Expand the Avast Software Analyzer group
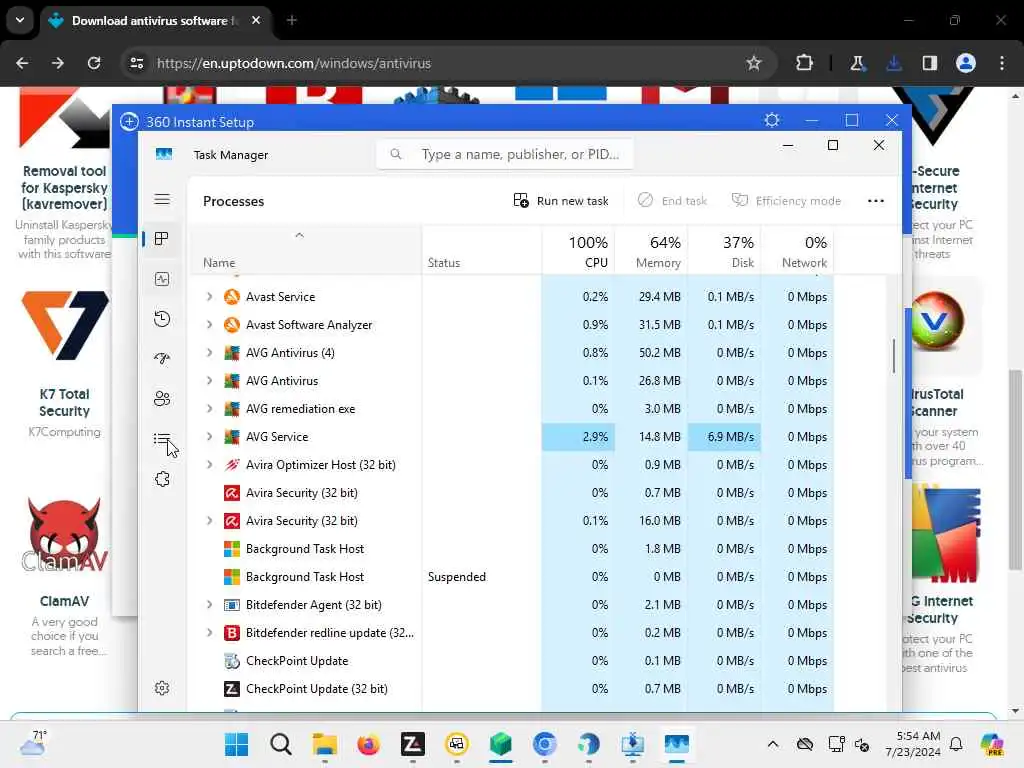Screen dimensions: 1024x768 [x=209, y=325]
